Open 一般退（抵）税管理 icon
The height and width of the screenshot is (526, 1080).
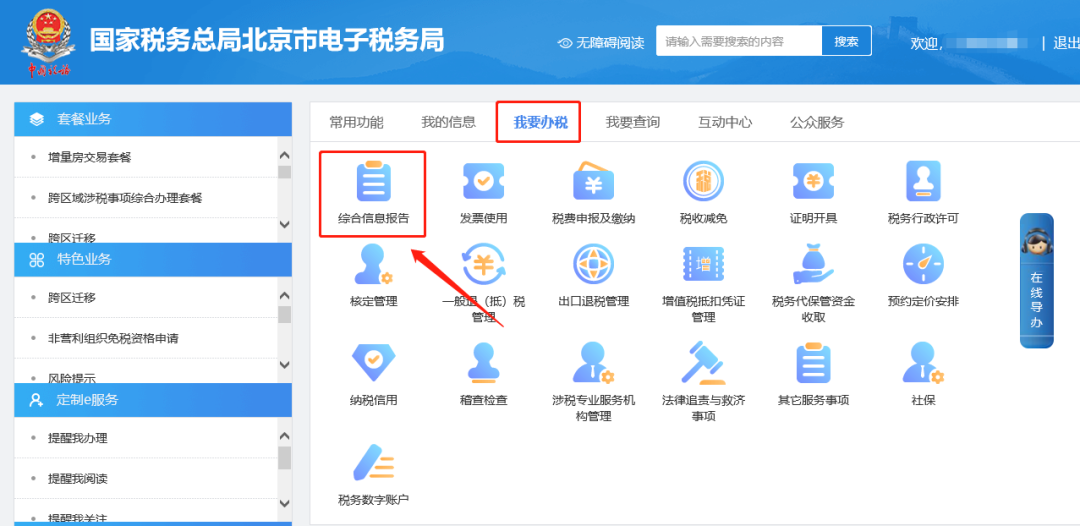(484, 264)
